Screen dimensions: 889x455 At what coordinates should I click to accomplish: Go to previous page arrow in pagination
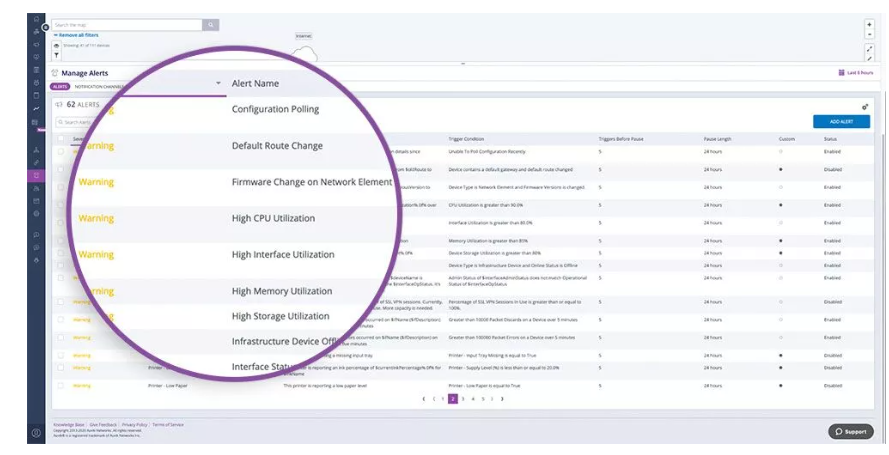pos(434,399)
